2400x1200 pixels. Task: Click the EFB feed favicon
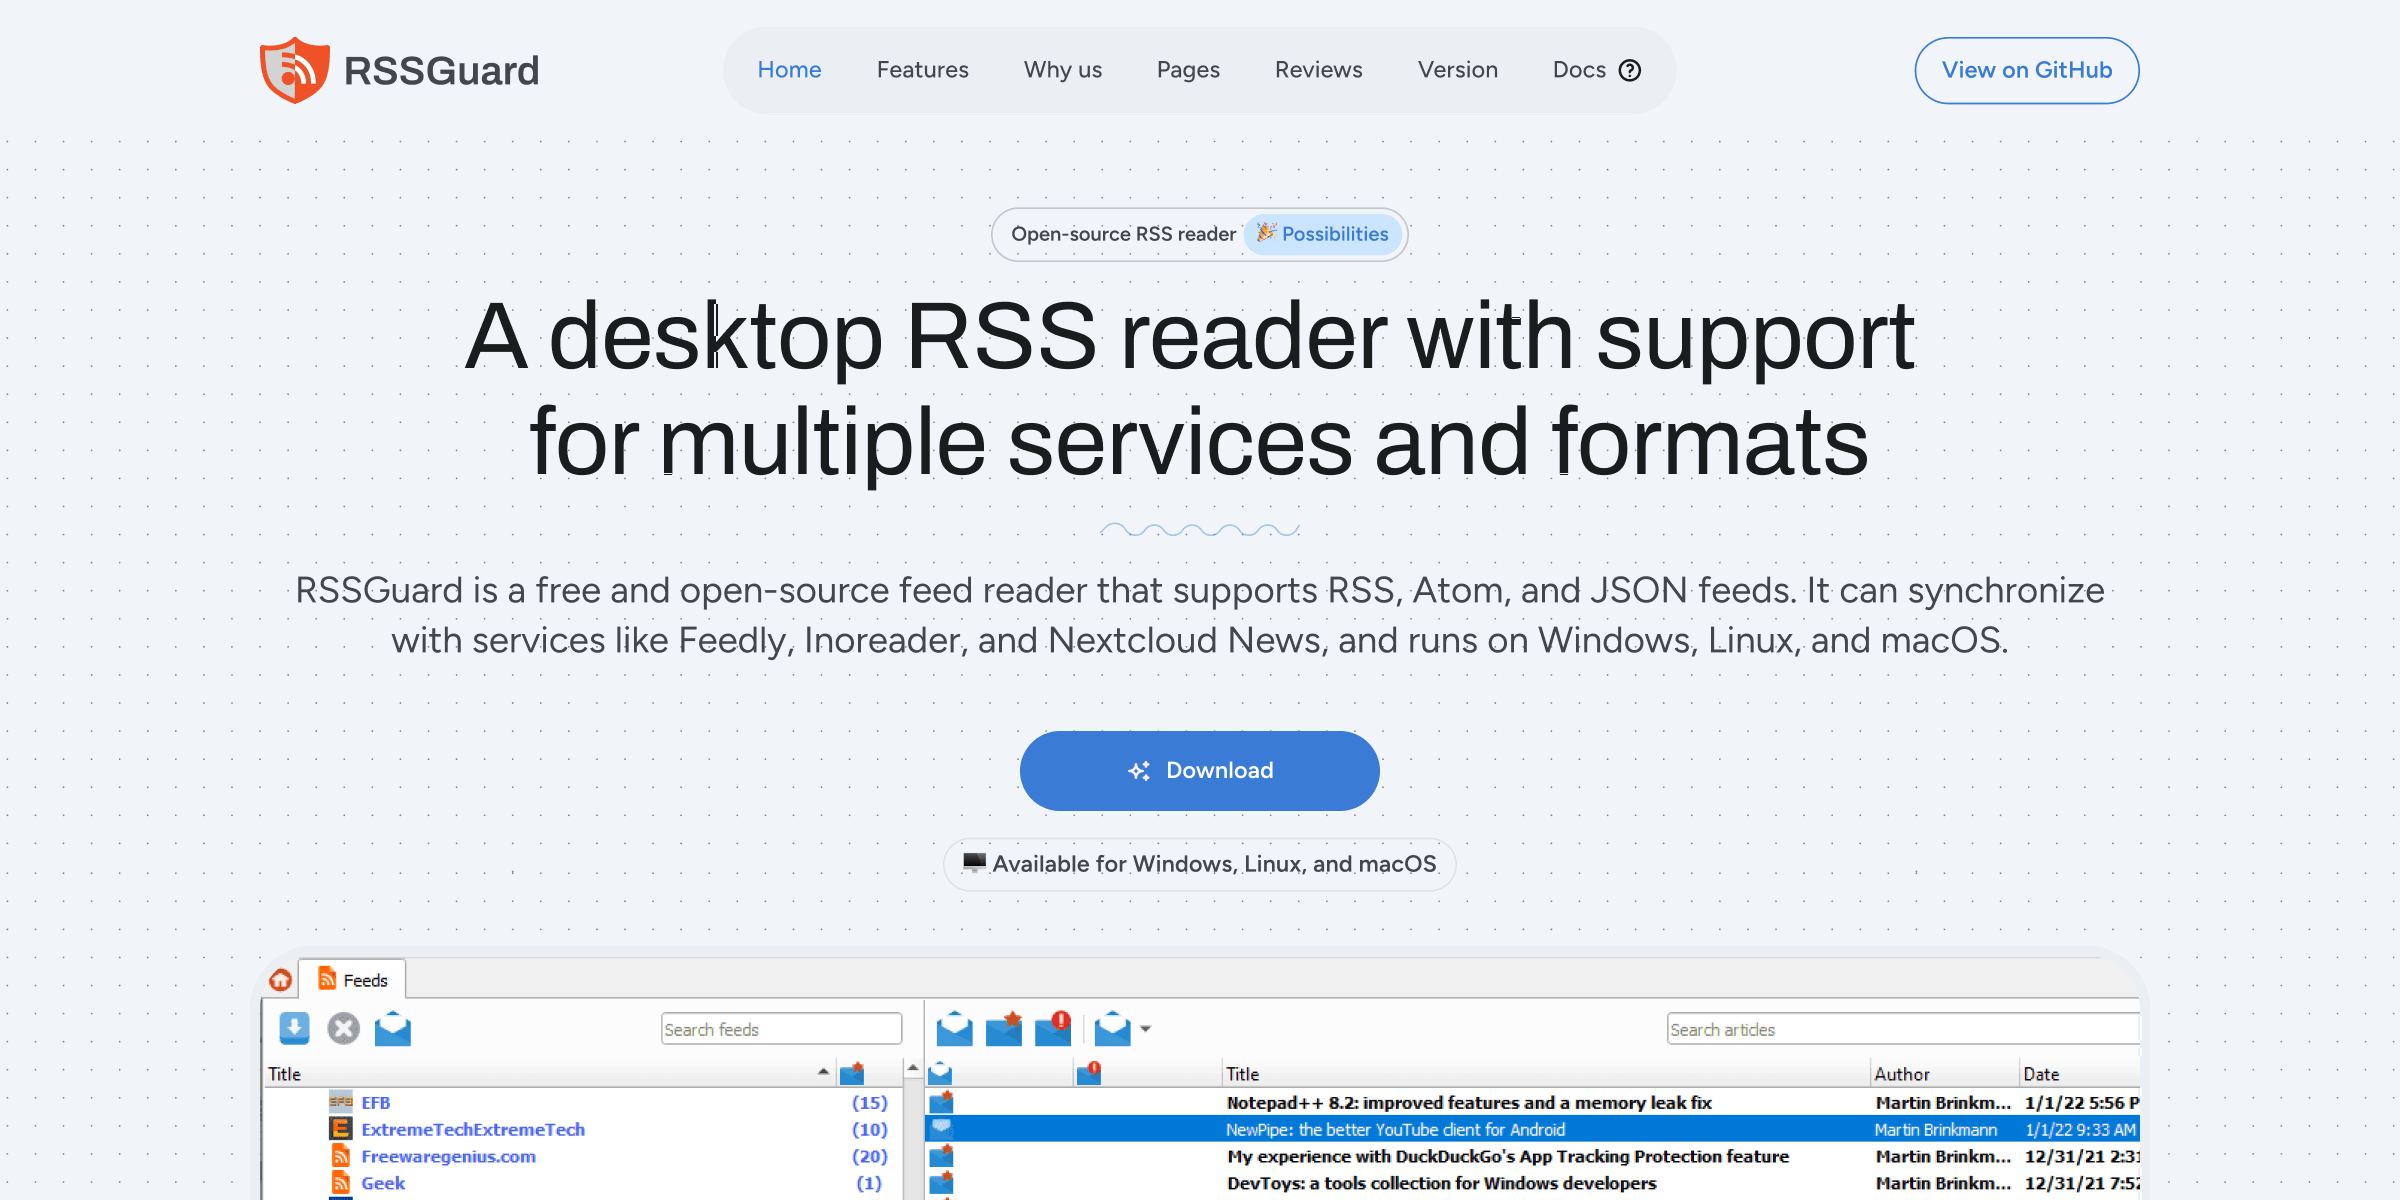pos(341,1102)
